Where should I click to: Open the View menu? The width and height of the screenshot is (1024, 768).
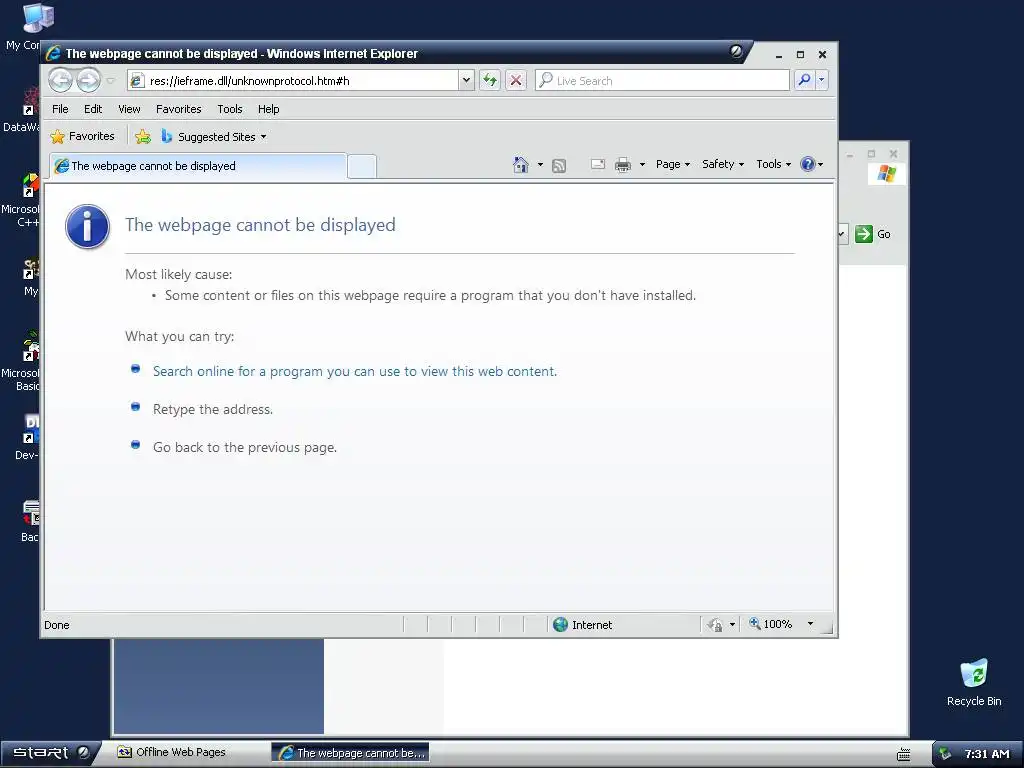[129, 109]
